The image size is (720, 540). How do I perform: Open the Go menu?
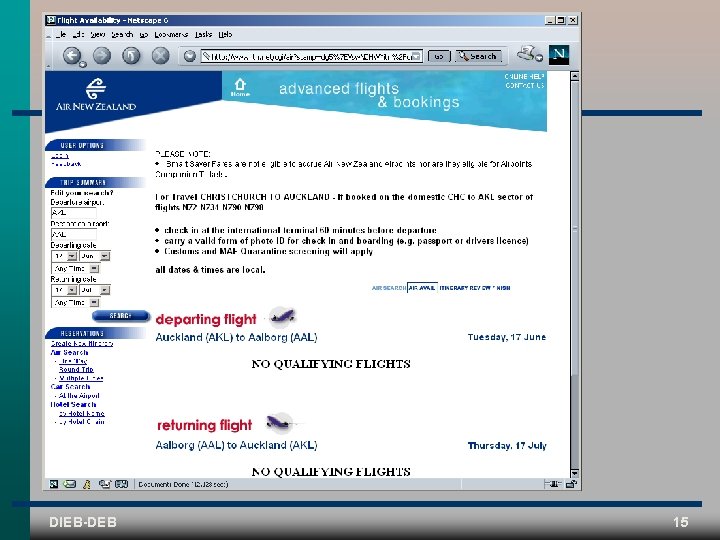[144, 34]
